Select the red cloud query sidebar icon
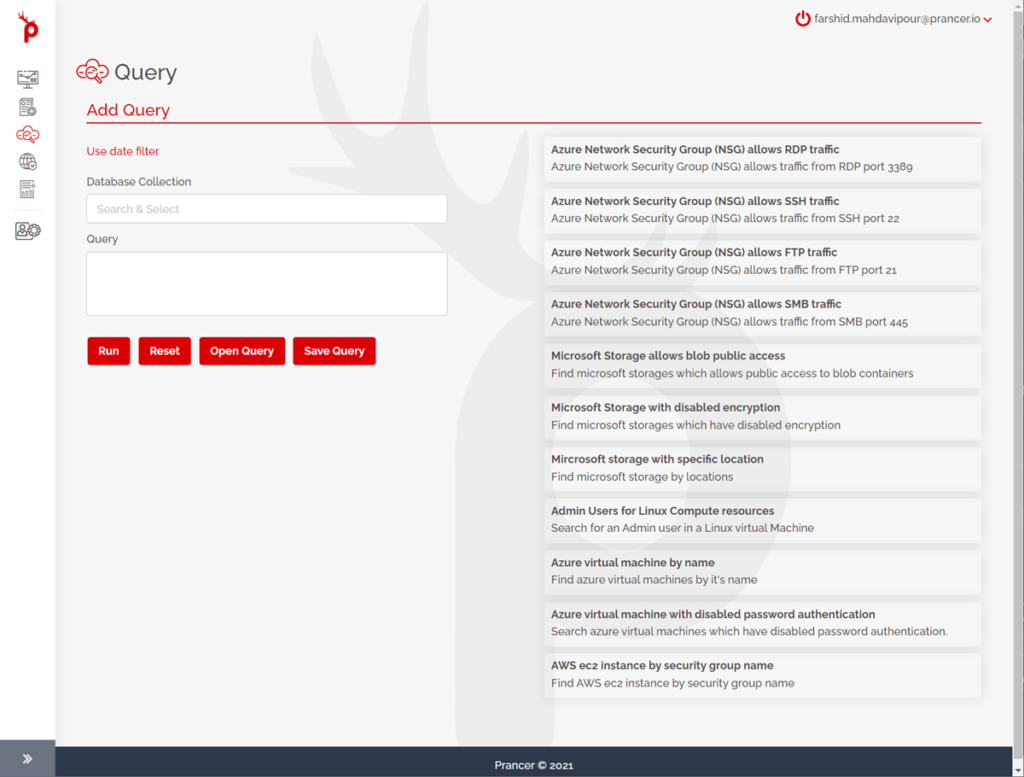The width and height of the screenshot is (1024, 777). pos(28,134)
